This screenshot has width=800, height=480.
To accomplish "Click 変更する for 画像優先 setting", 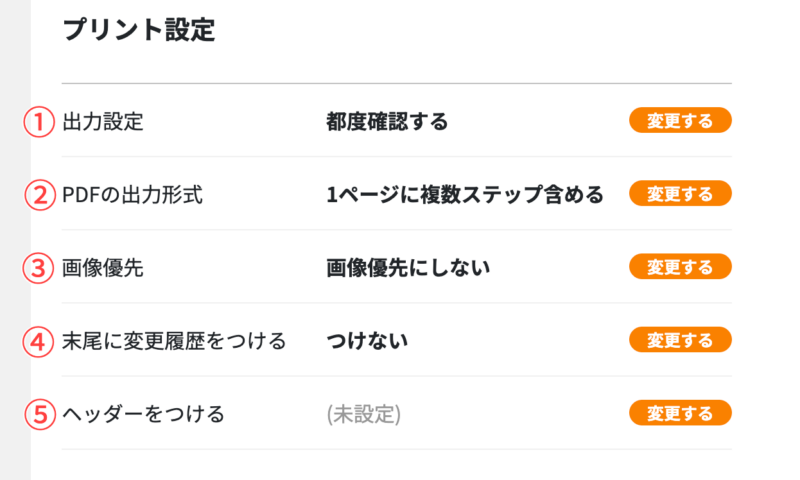I will coord(680,267).
